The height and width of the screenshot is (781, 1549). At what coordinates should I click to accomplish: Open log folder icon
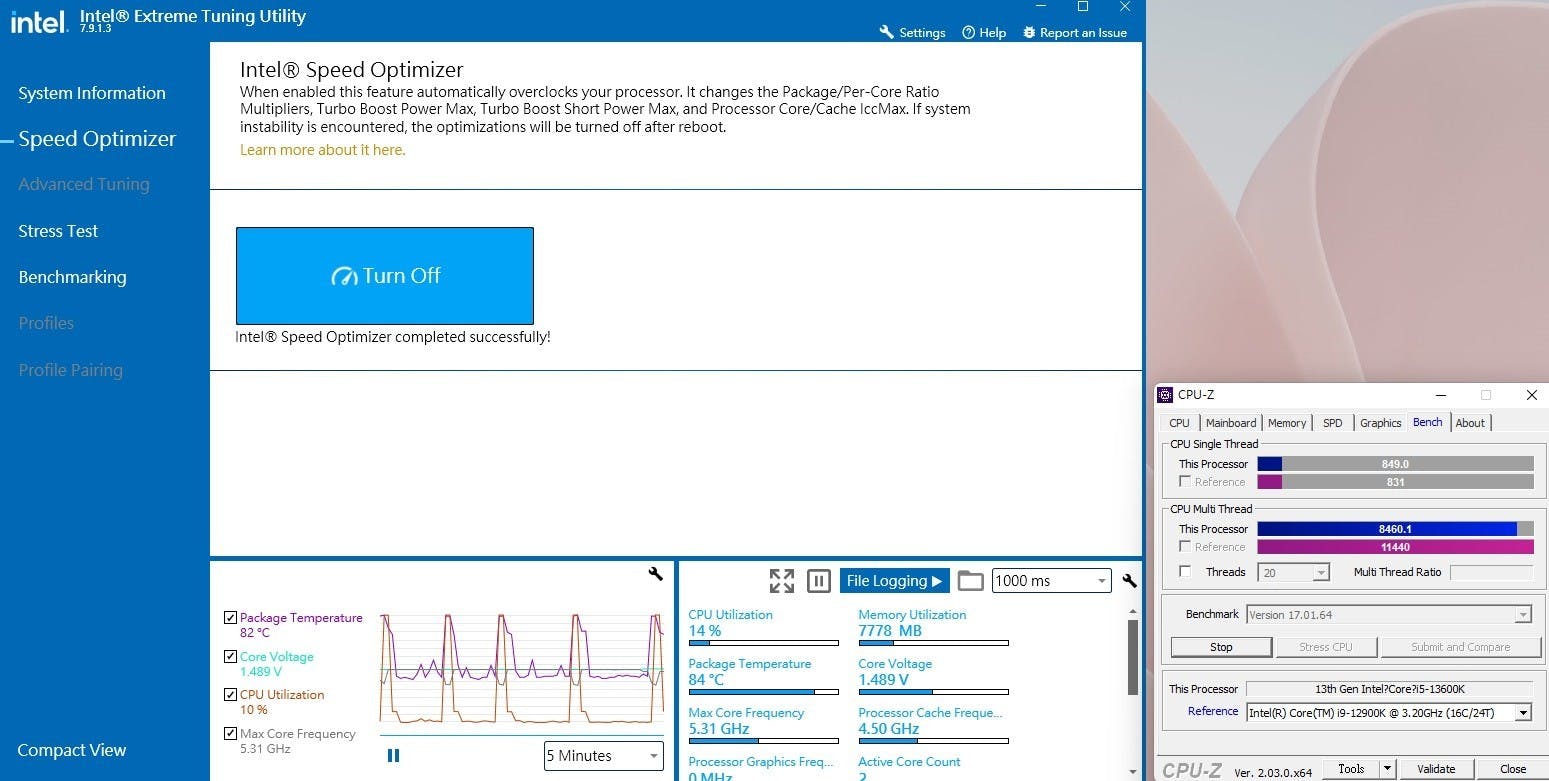pyautogui.click(x=970, y=581)
